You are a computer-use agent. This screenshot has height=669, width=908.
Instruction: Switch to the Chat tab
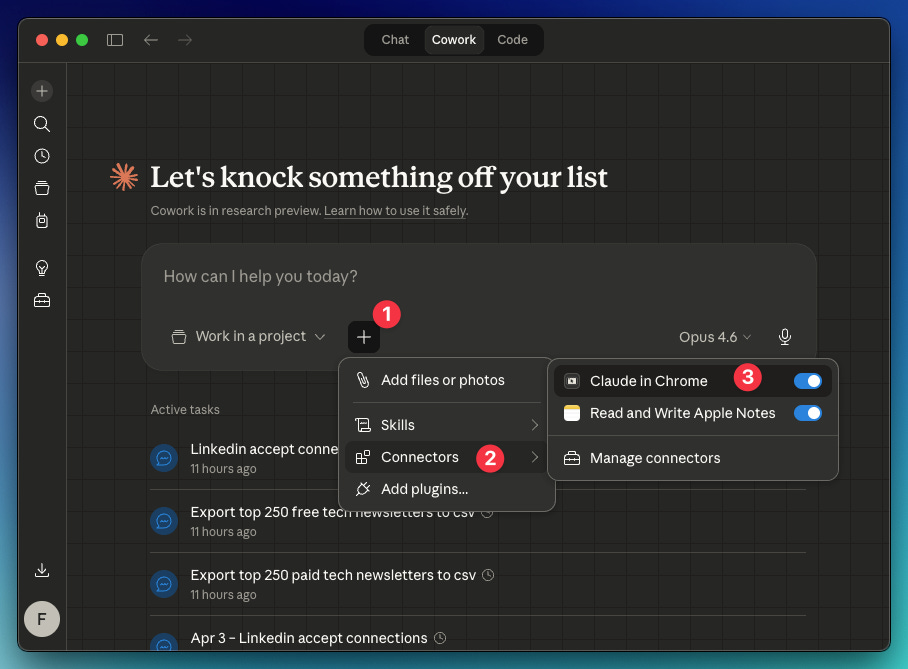395,40
